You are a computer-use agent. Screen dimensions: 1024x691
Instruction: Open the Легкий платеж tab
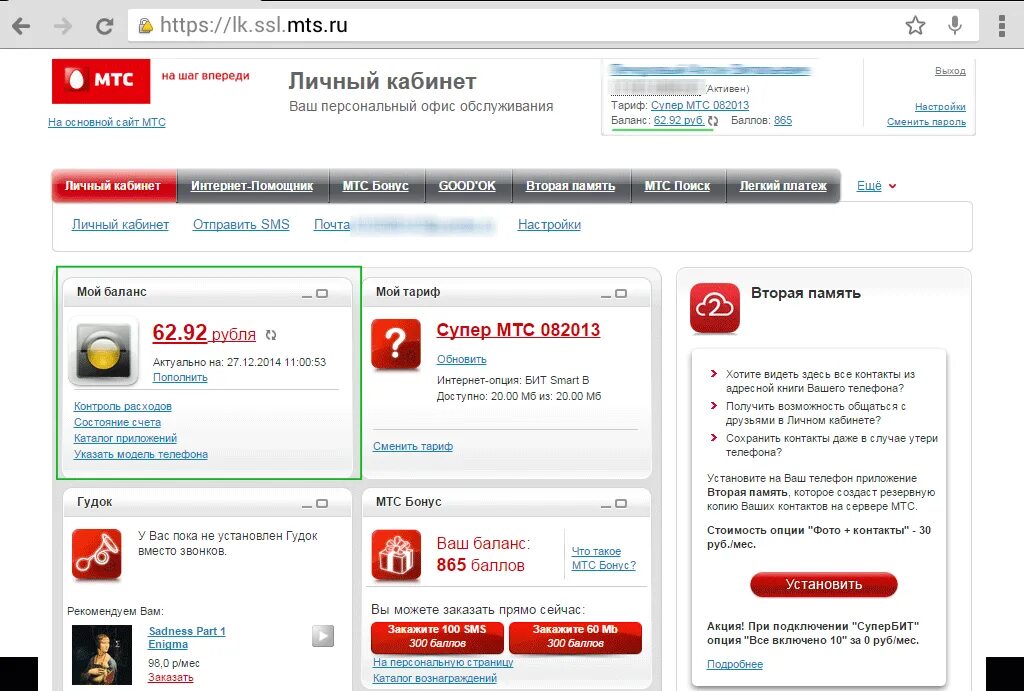(x=783, y=185)
